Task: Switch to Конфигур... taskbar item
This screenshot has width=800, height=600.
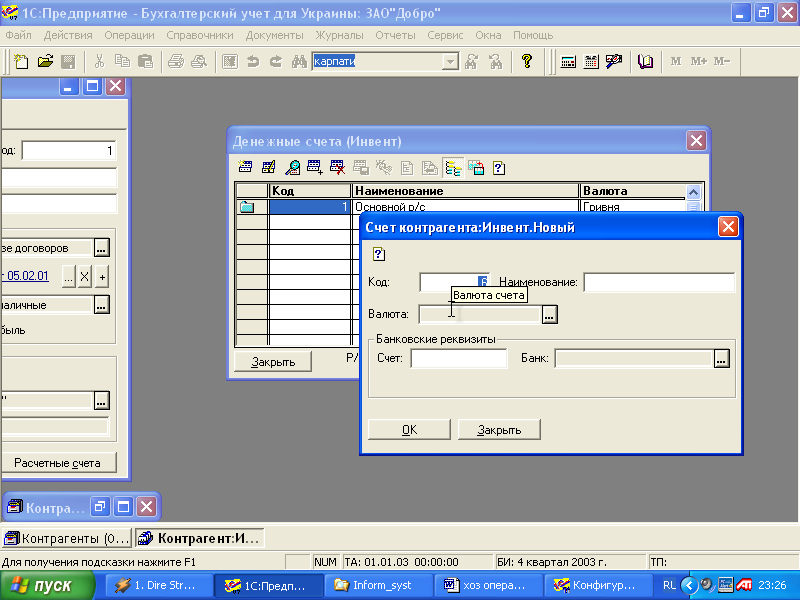Action: [599, 585]
